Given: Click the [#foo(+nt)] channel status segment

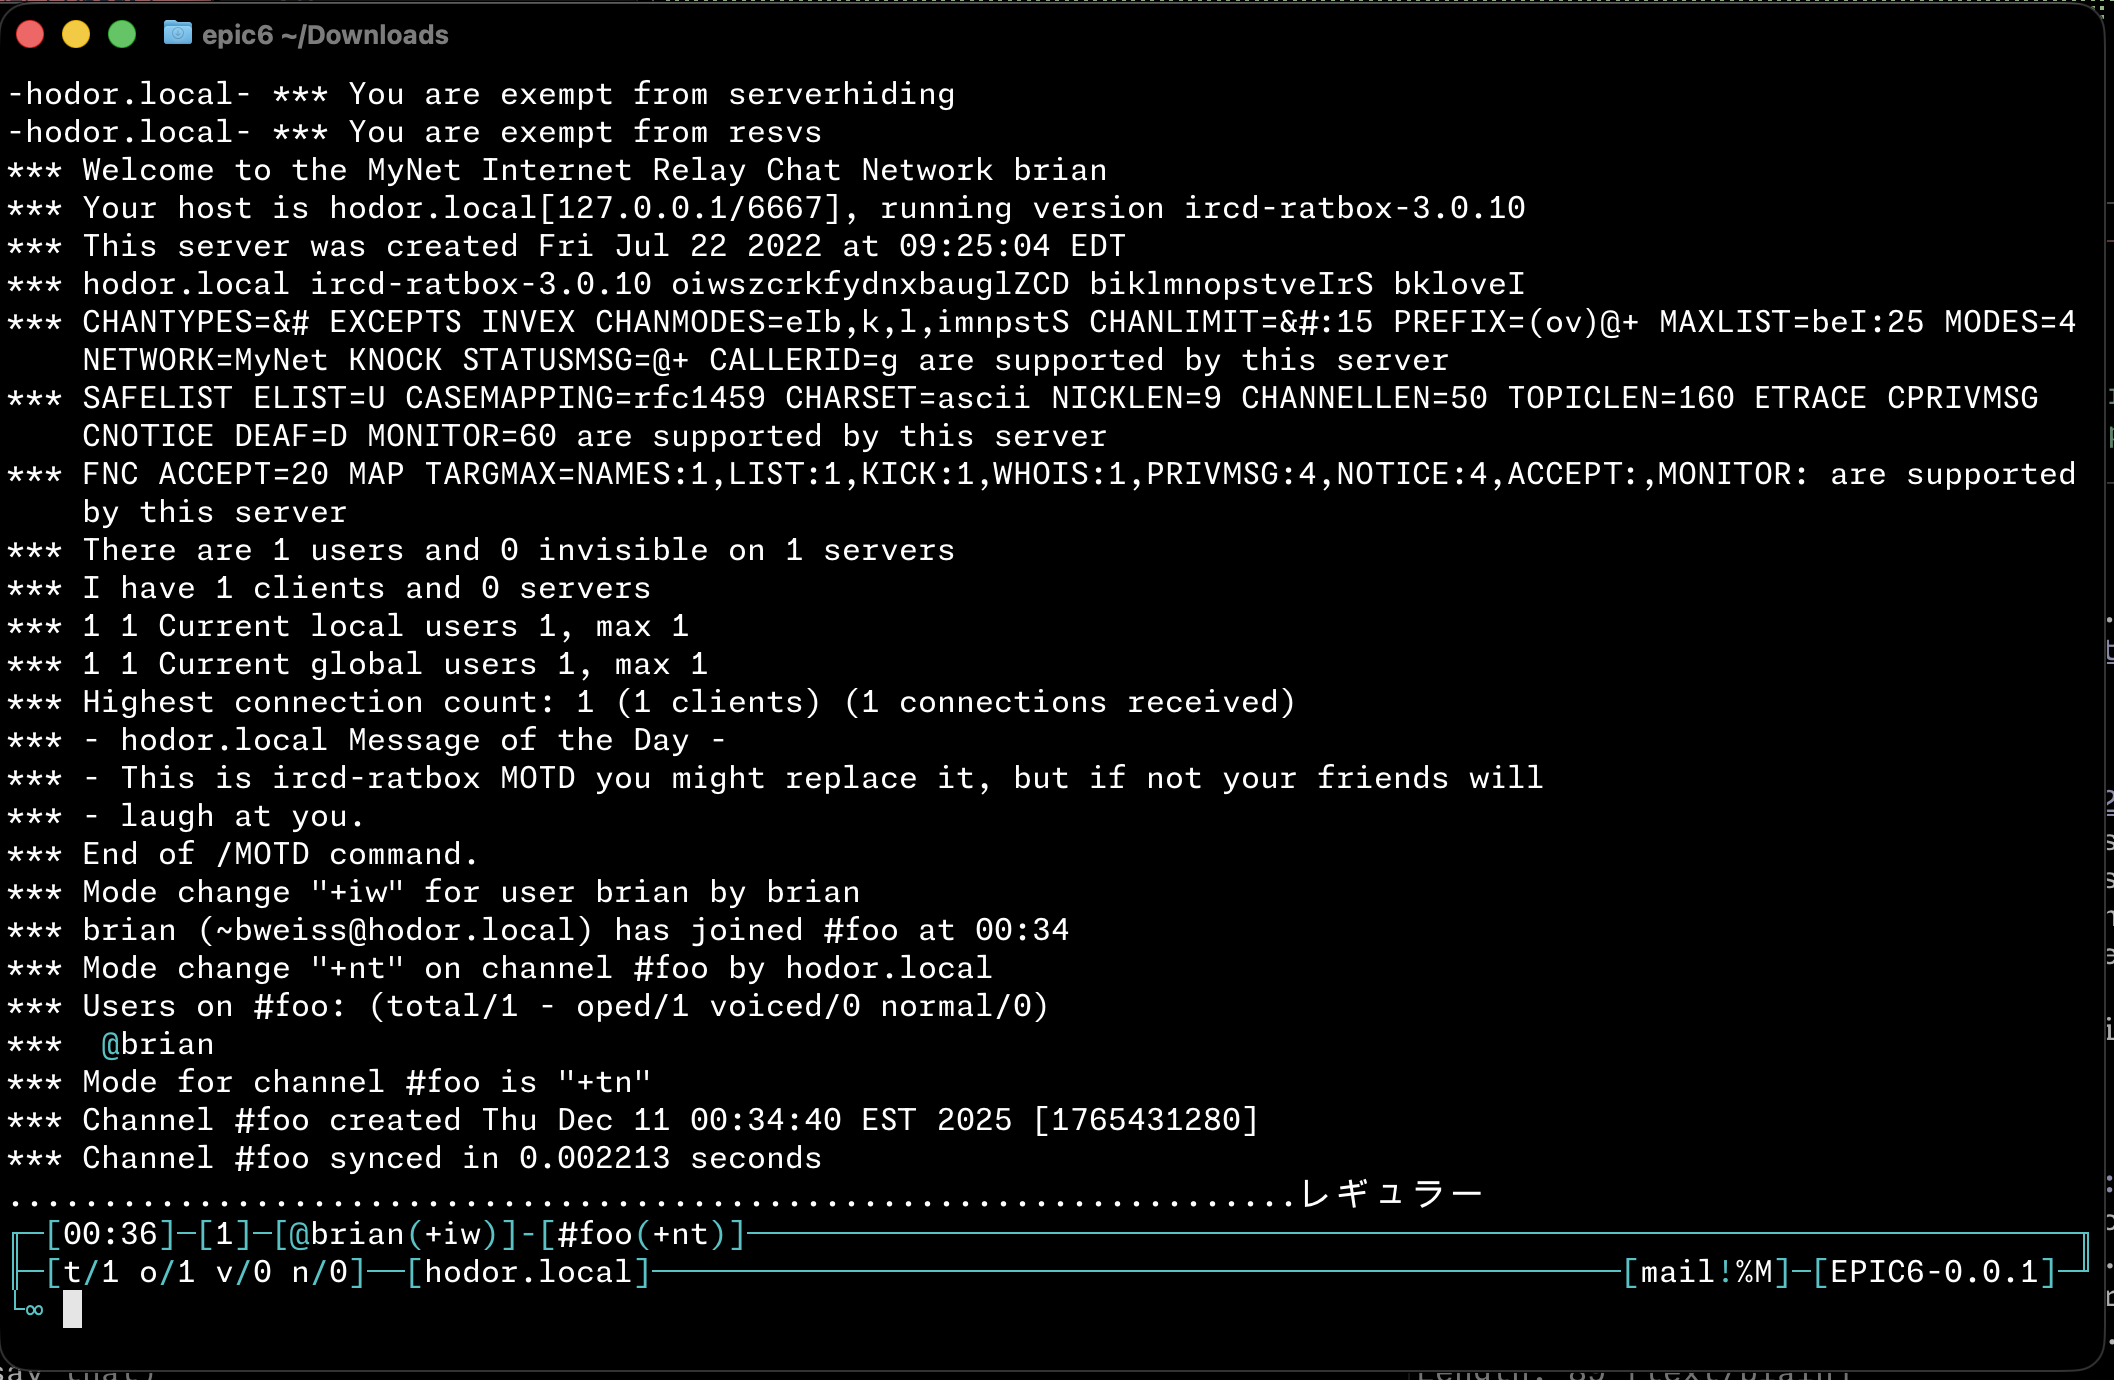Looking at the screenshot, I should tap(642, 1234).
